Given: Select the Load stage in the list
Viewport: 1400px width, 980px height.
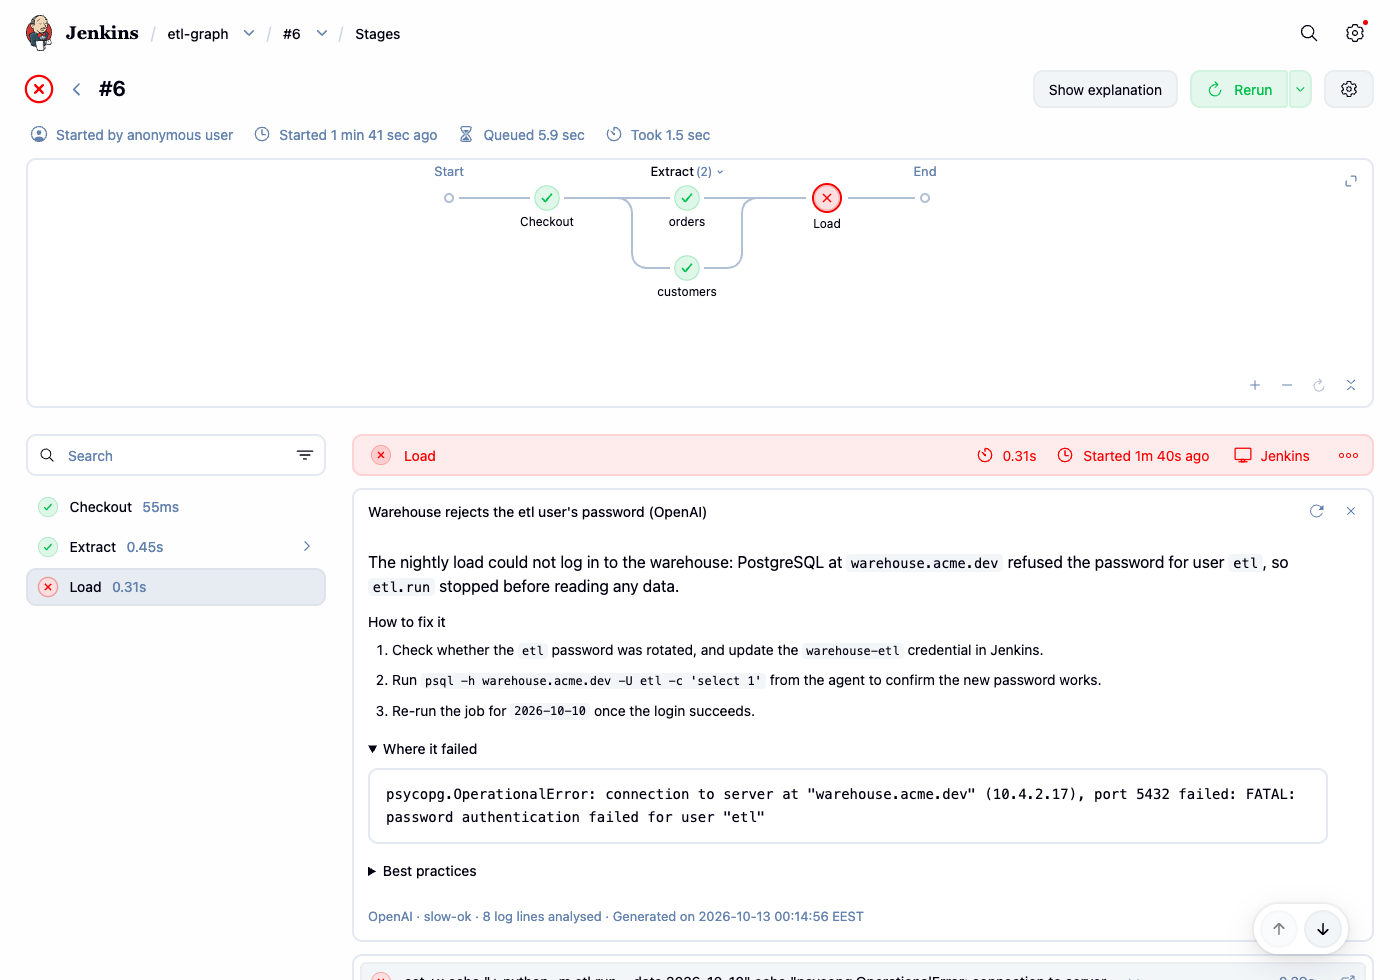Looking at the screenshot, I should coord(176,587).
